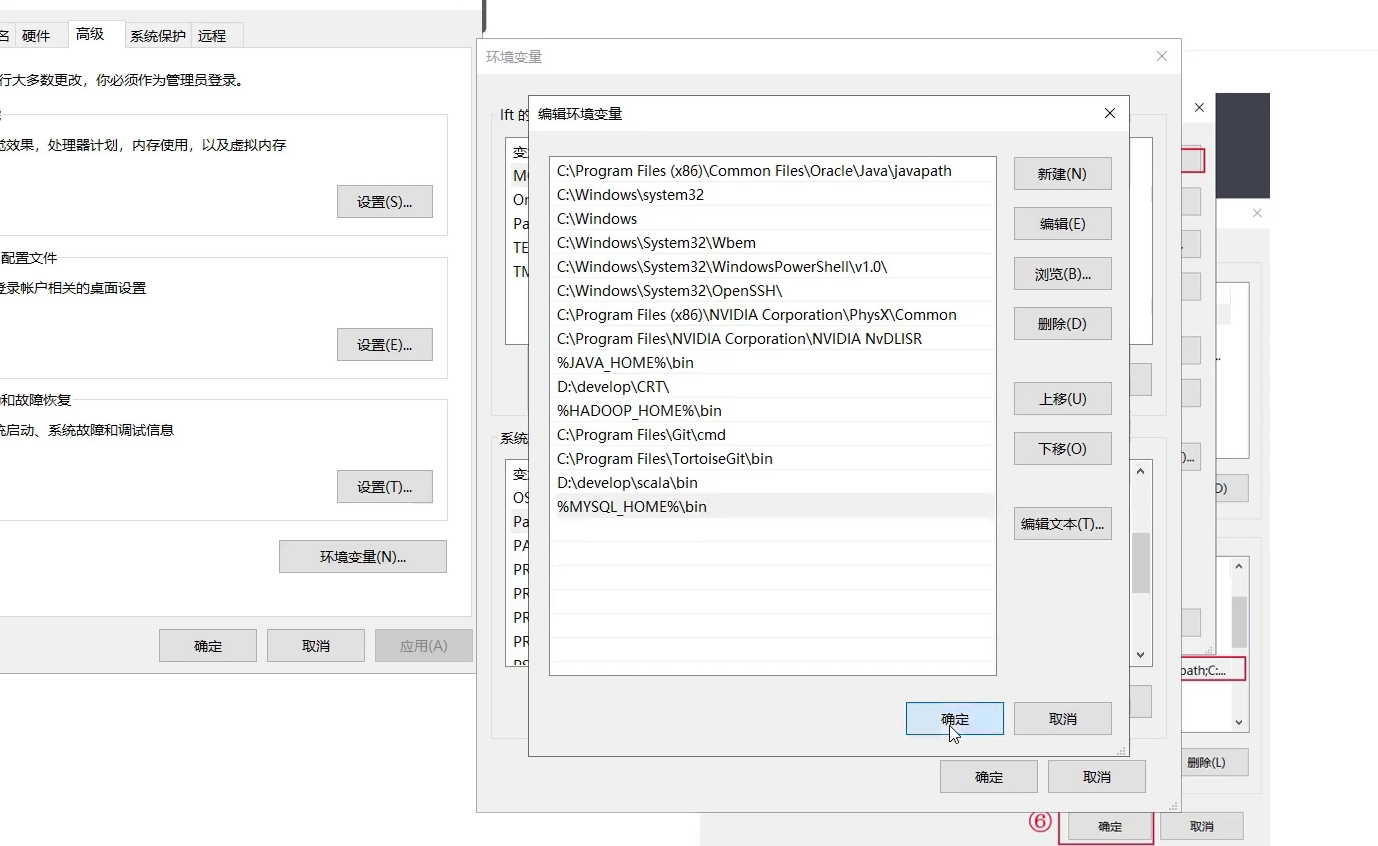Click 新建(N) to add a path
Viewport: 1378px width, 846px height.
1062,173
